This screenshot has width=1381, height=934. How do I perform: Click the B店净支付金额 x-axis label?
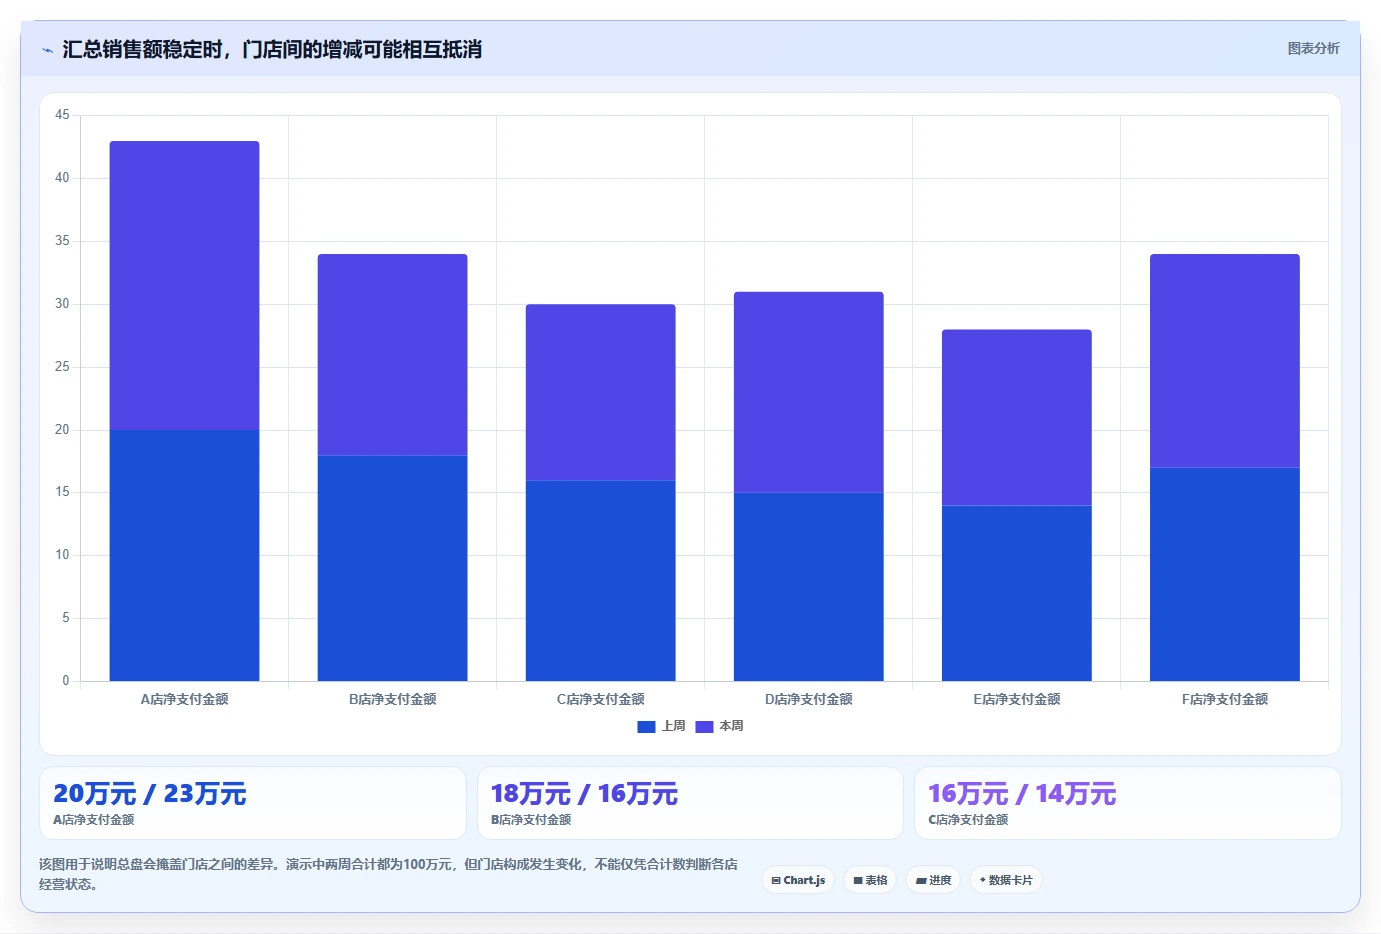pyautogui.click(x=392, y=699)
